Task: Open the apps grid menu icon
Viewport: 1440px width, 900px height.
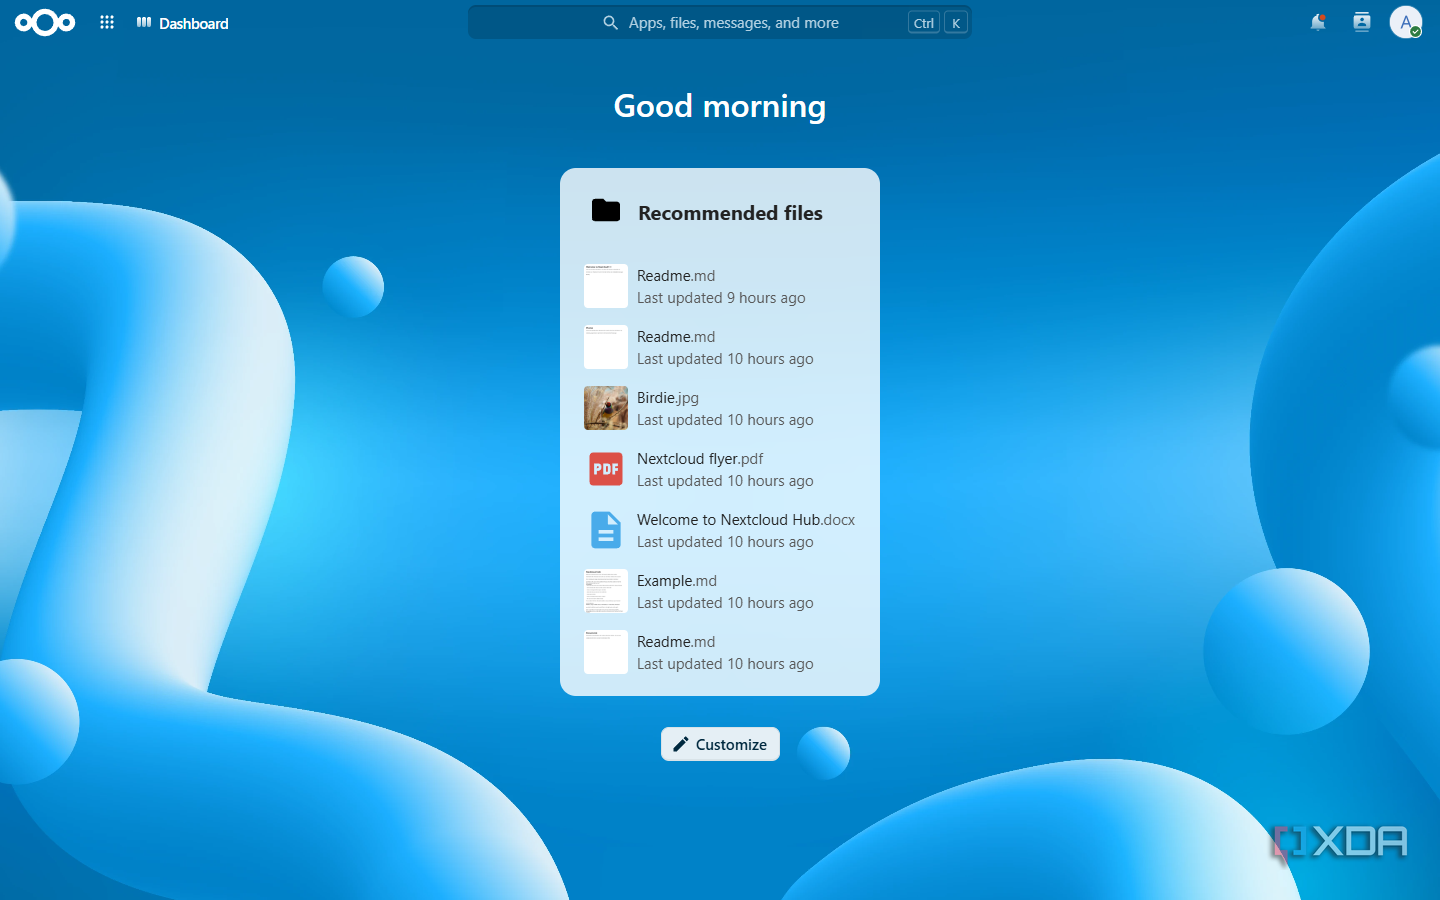Action: point(107,22)
